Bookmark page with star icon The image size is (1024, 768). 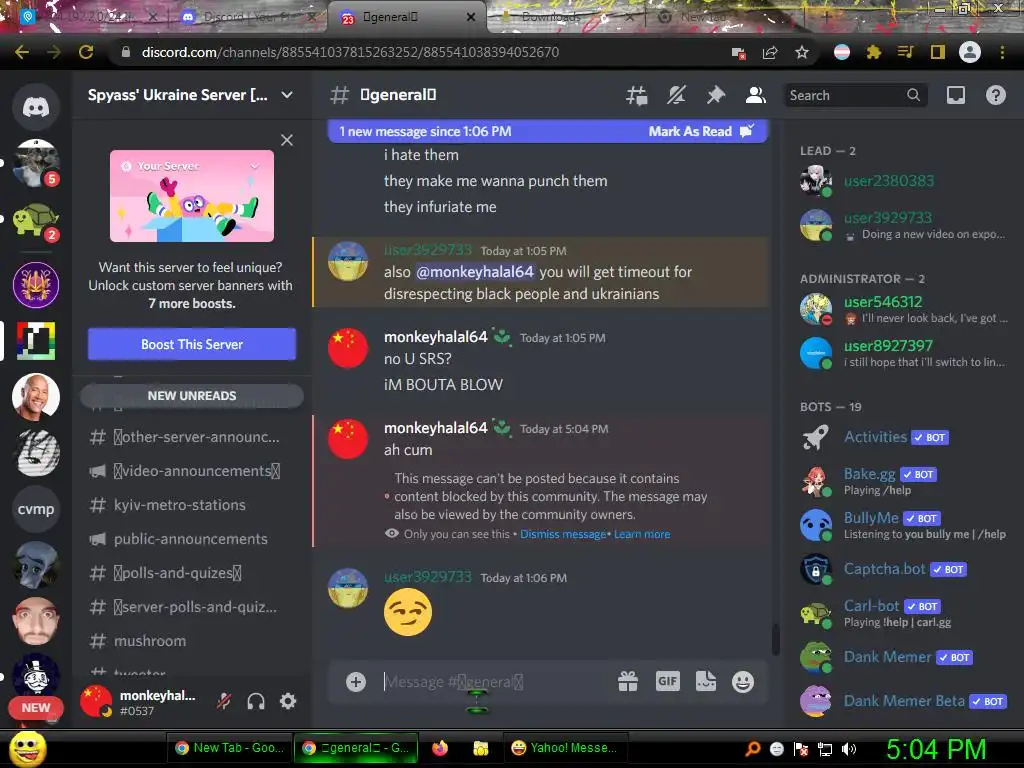(802, 52)
